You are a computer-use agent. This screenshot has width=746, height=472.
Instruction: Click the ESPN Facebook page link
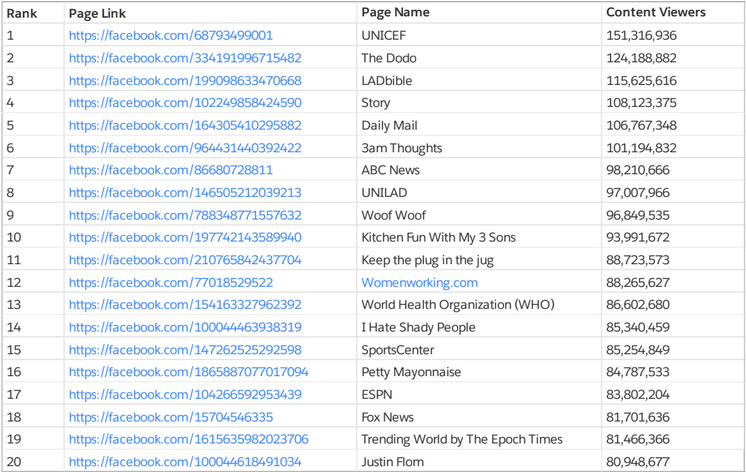pyautogui.click(x=184, y=394)
